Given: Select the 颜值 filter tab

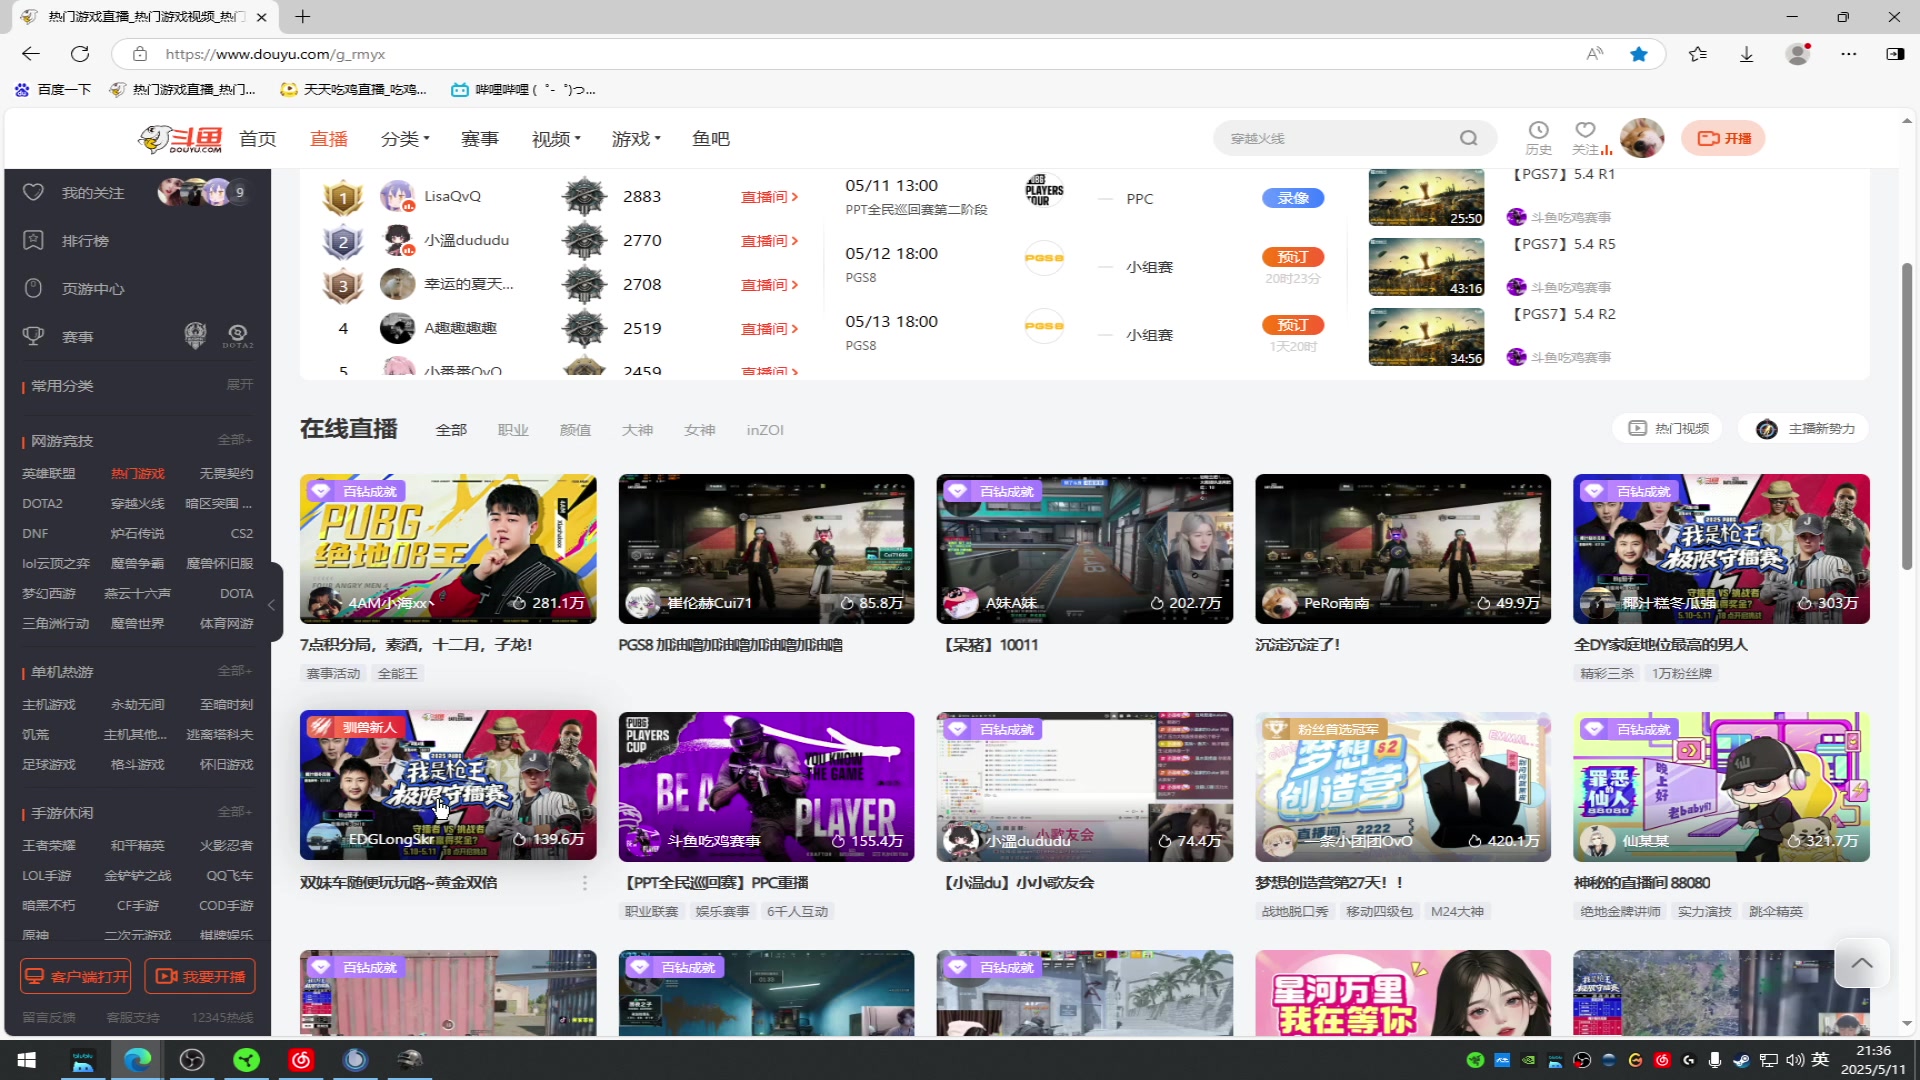Looking at the screenshot, I should click(575, 430).
